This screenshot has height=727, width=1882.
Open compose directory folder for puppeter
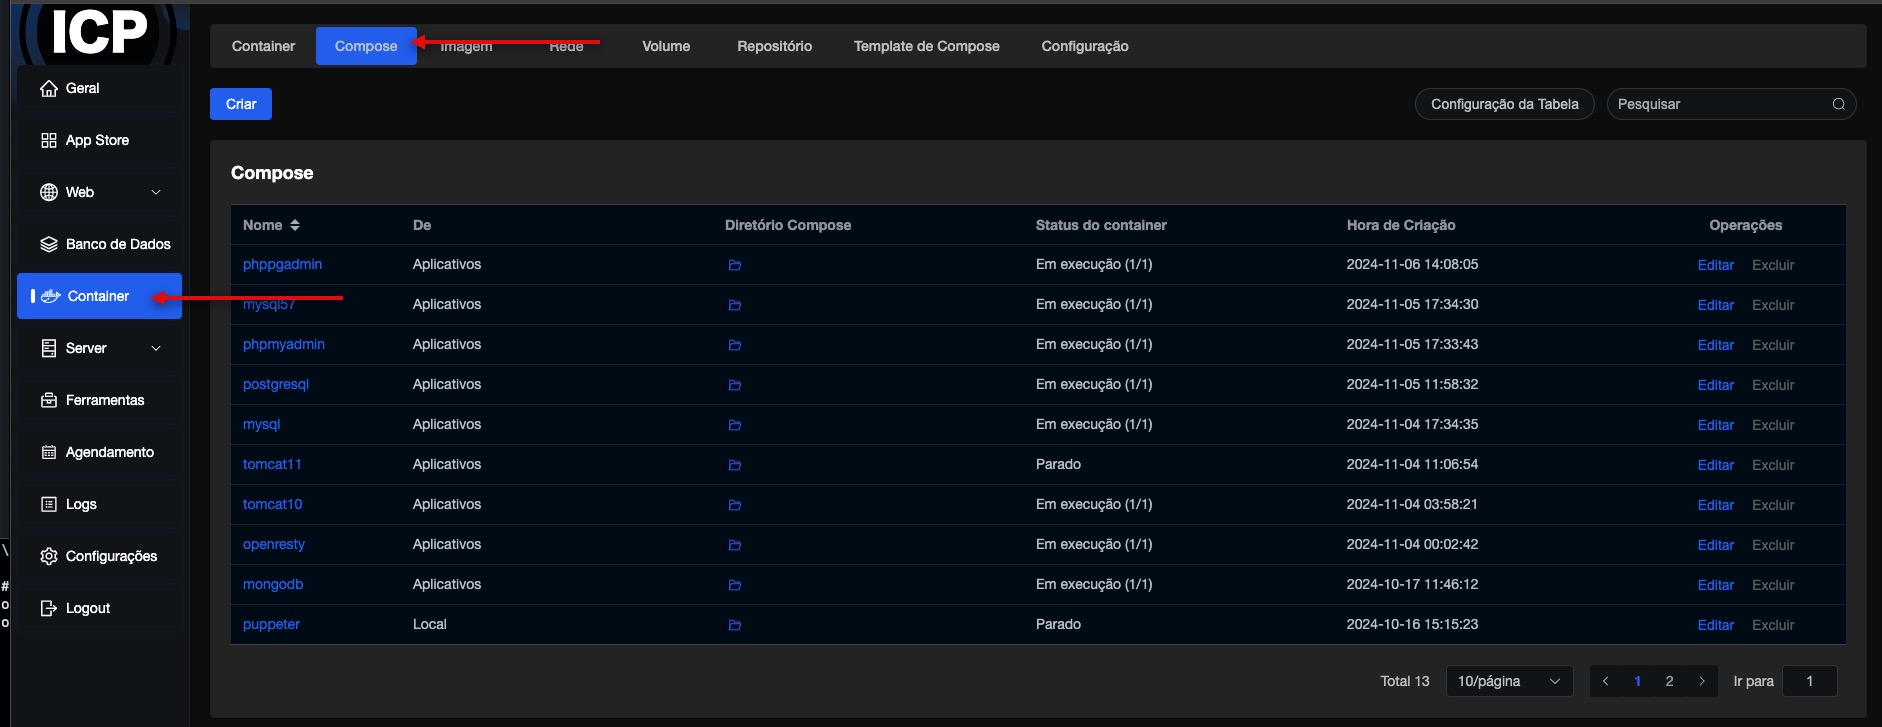pyautogui.click(x=734, y=625)
